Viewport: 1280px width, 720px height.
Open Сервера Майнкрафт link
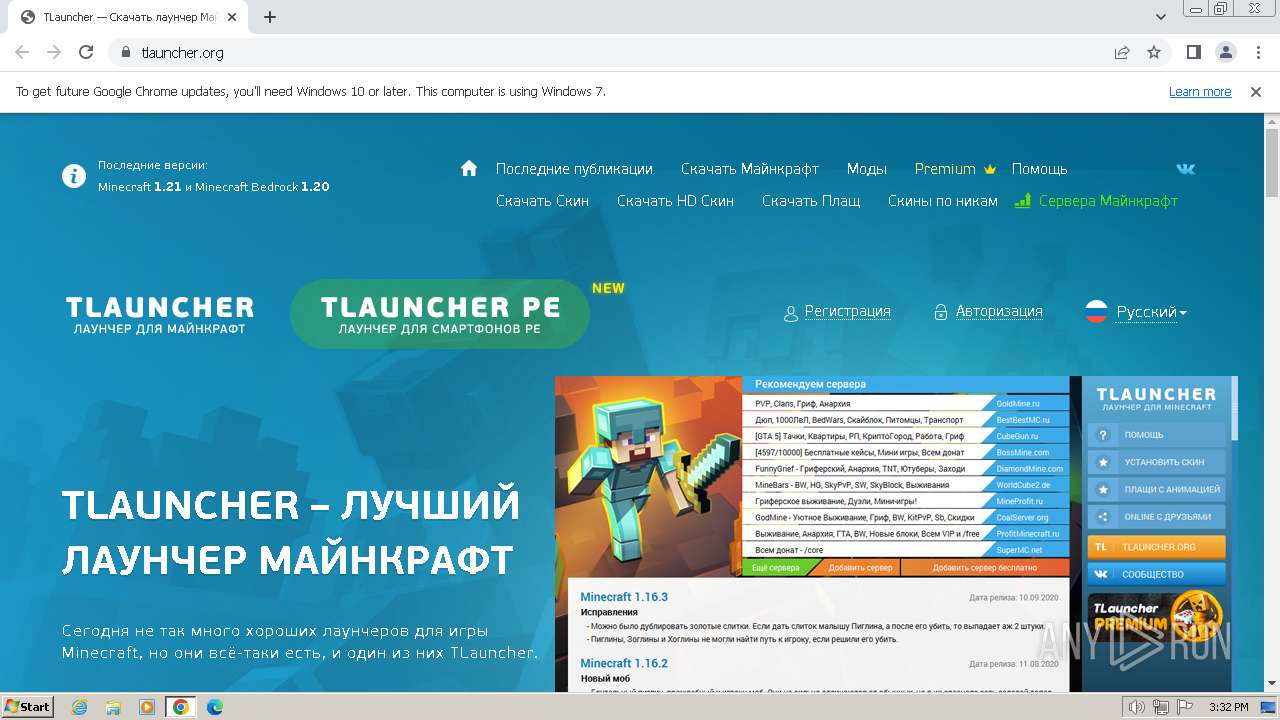coord(1097,201)
